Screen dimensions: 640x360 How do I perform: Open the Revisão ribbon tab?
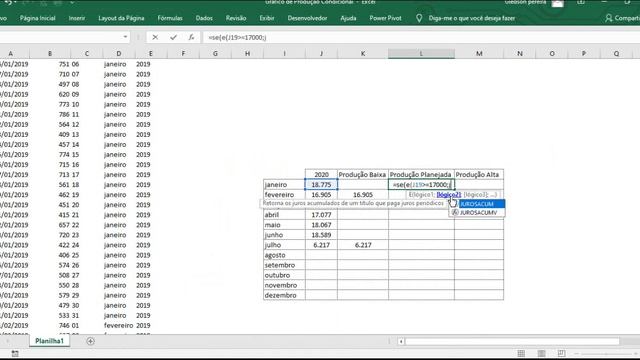(x=236, y=18)
